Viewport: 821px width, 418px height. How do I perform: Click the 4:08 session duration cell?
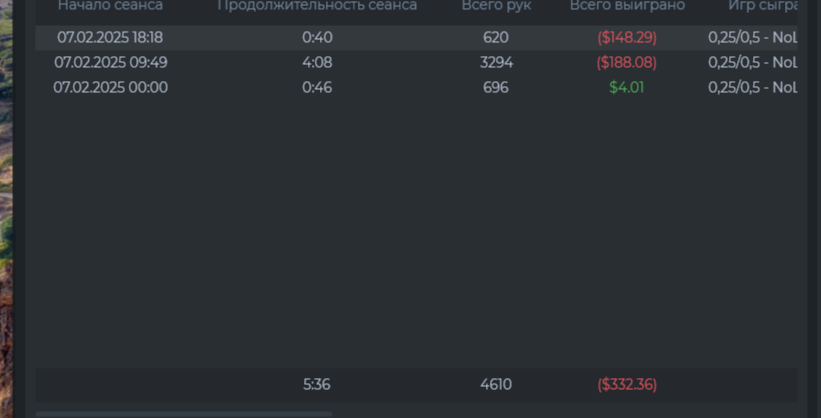point(317,62)
